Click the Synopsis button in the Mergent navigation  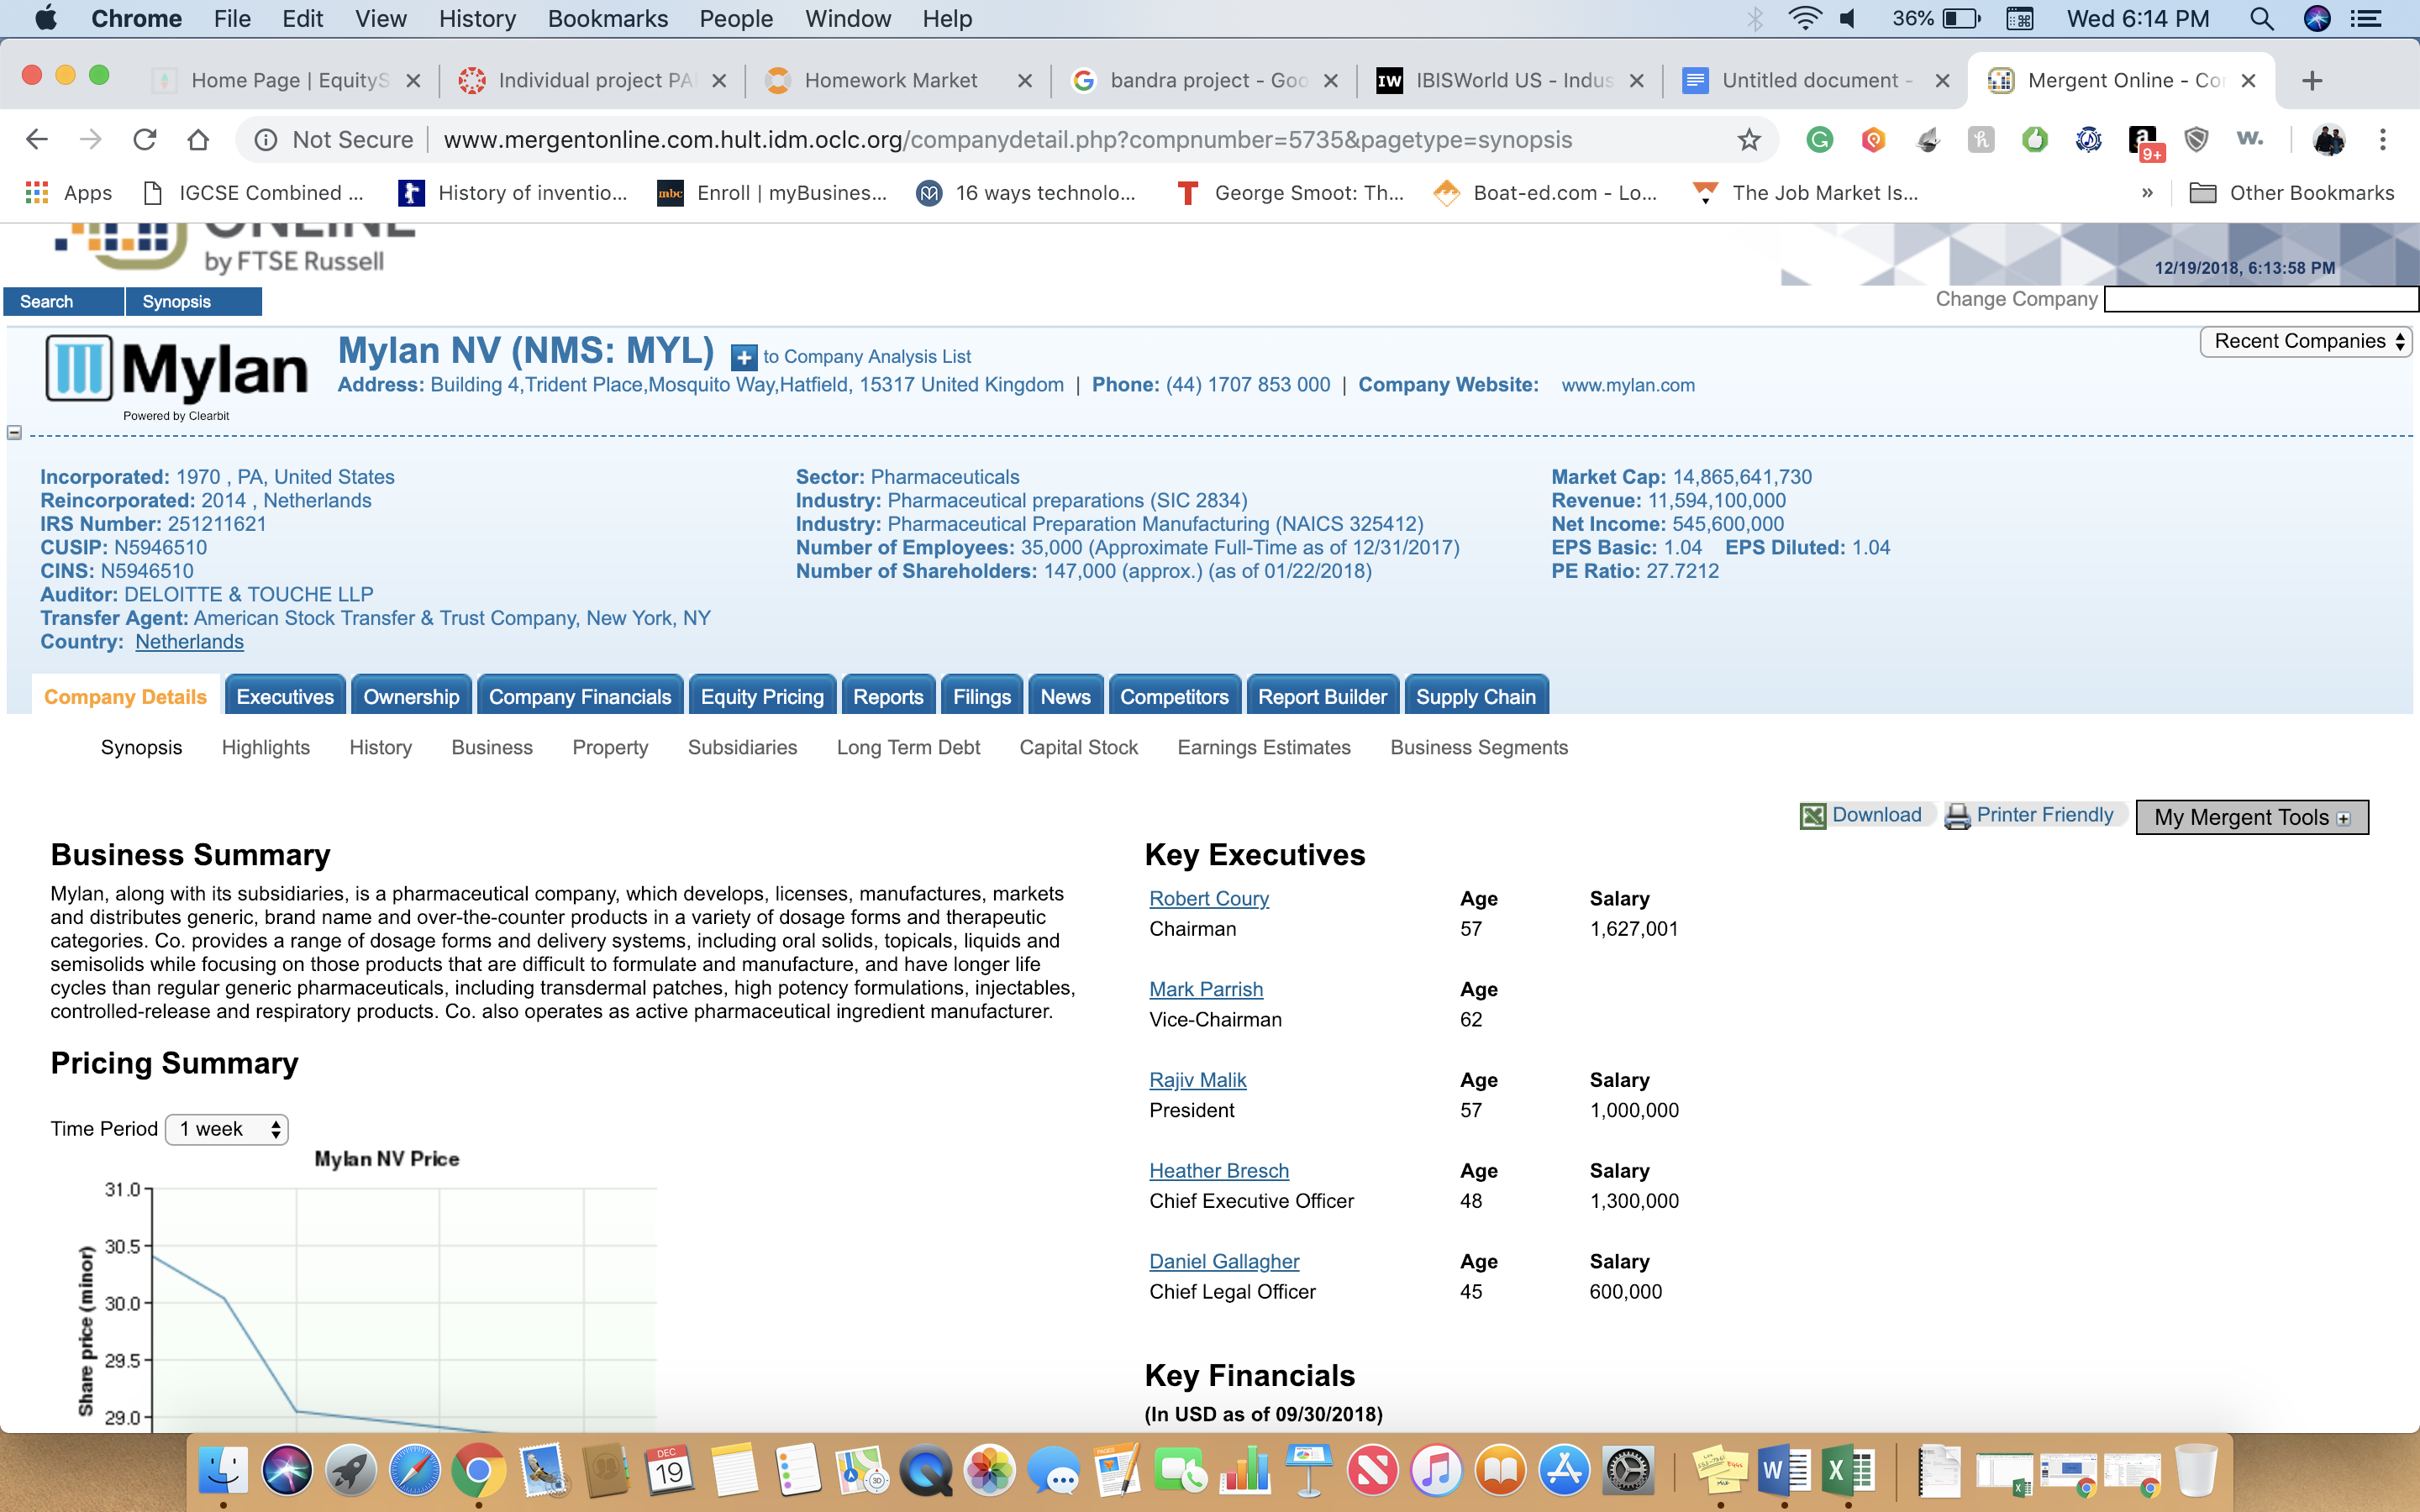(x=194, y=302)
